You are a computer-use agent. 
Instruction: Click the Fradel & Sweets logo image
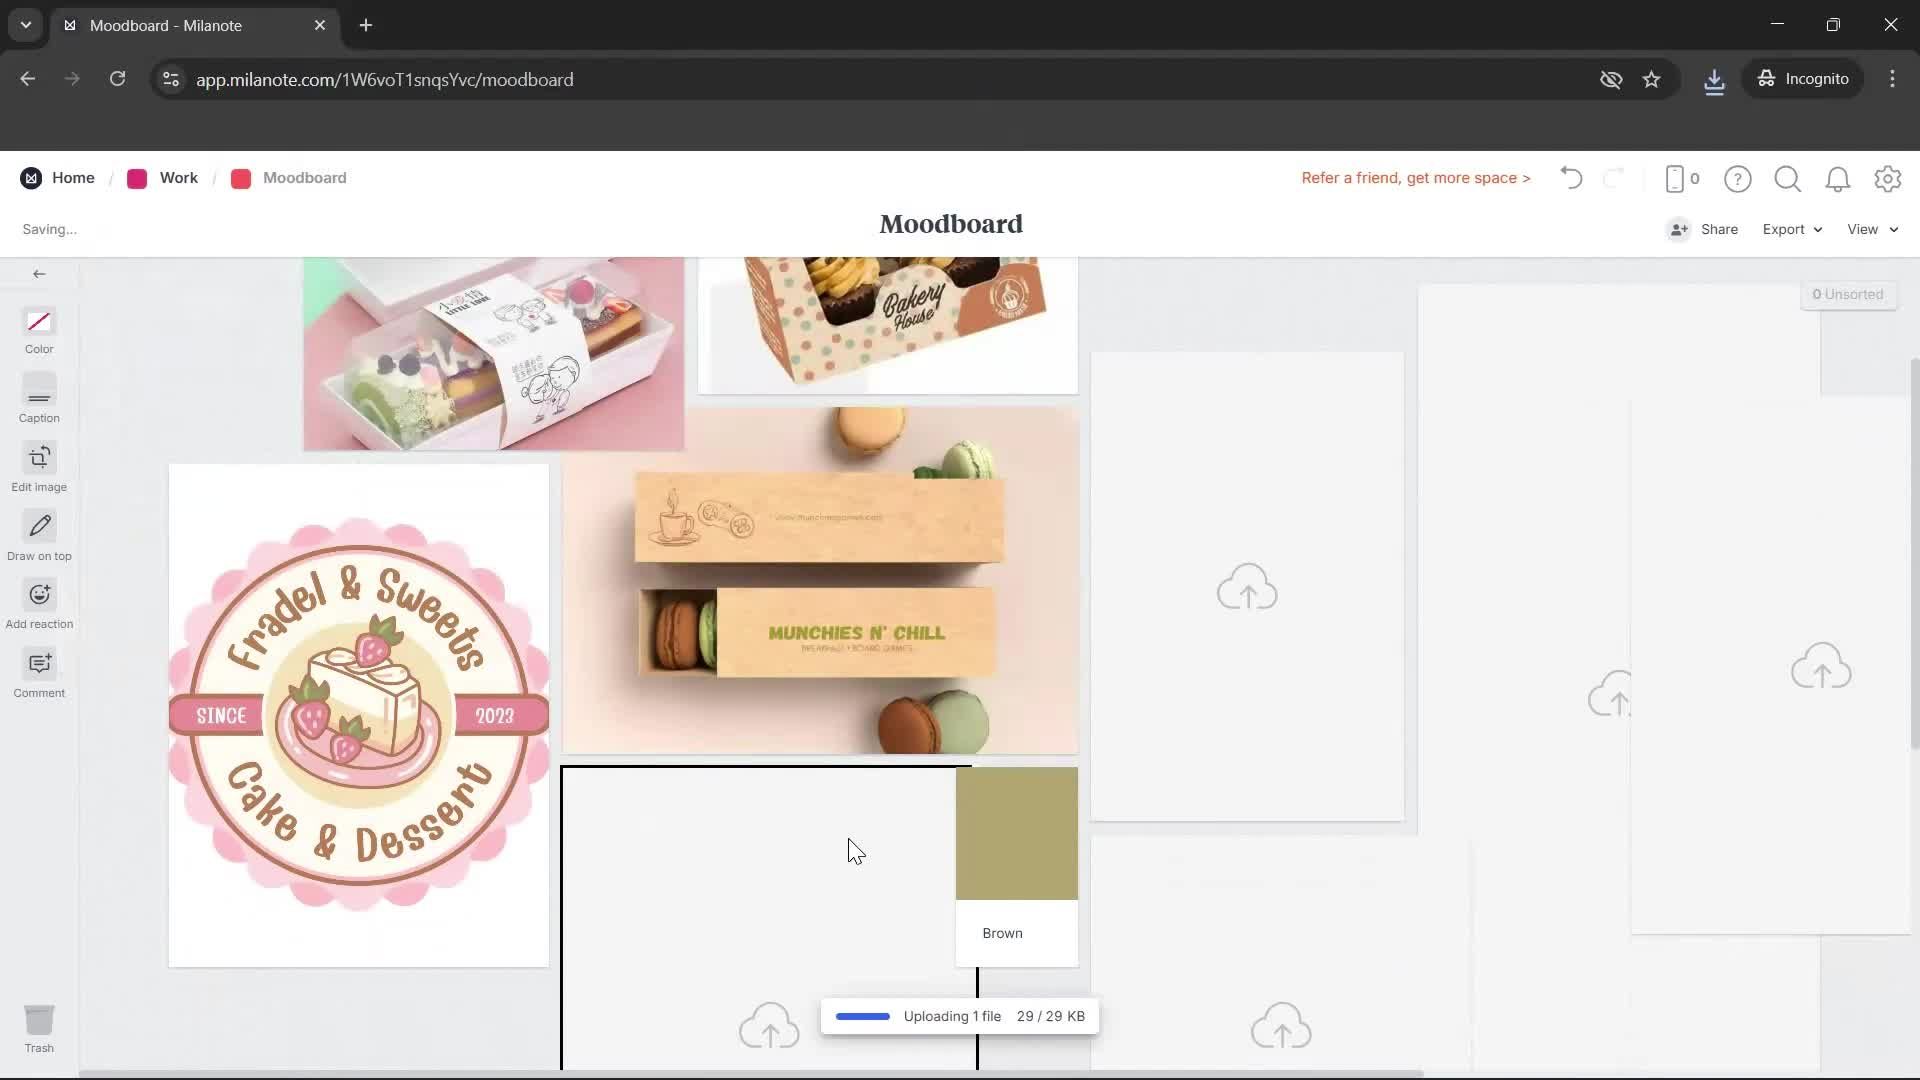pos(358,714)
